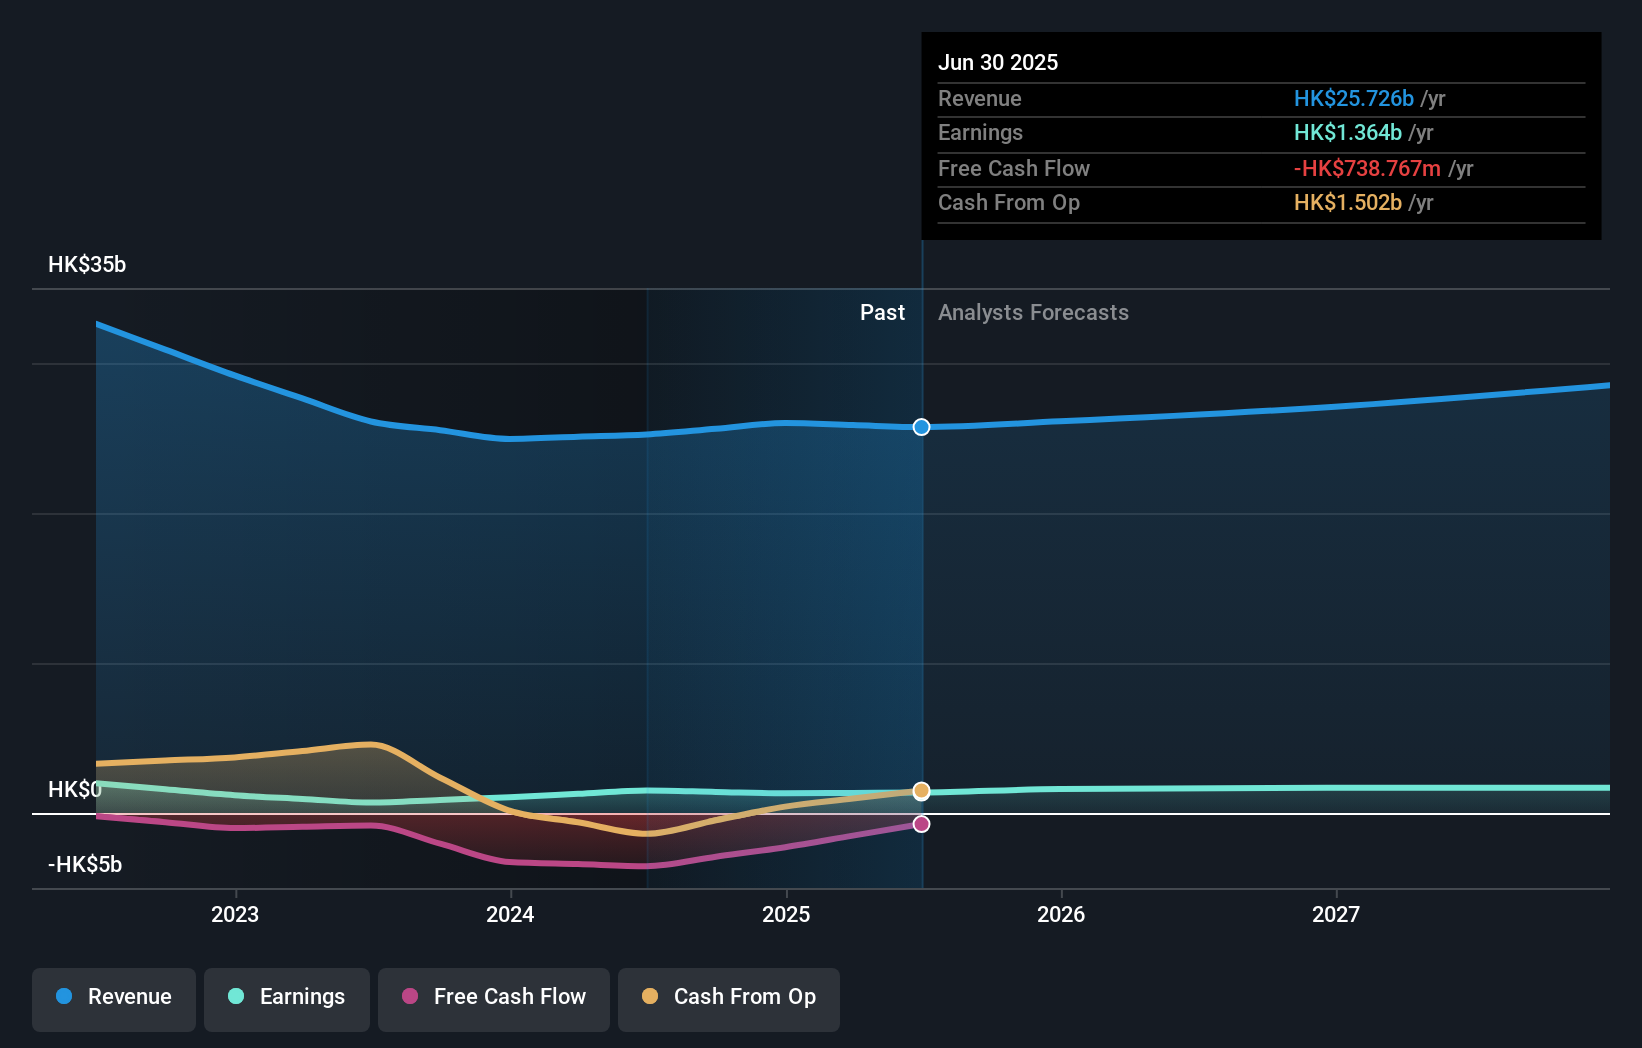Click the orange Cash From Op legend dot
This screenshot has width=1642, height=1048.
pos(648,997)
